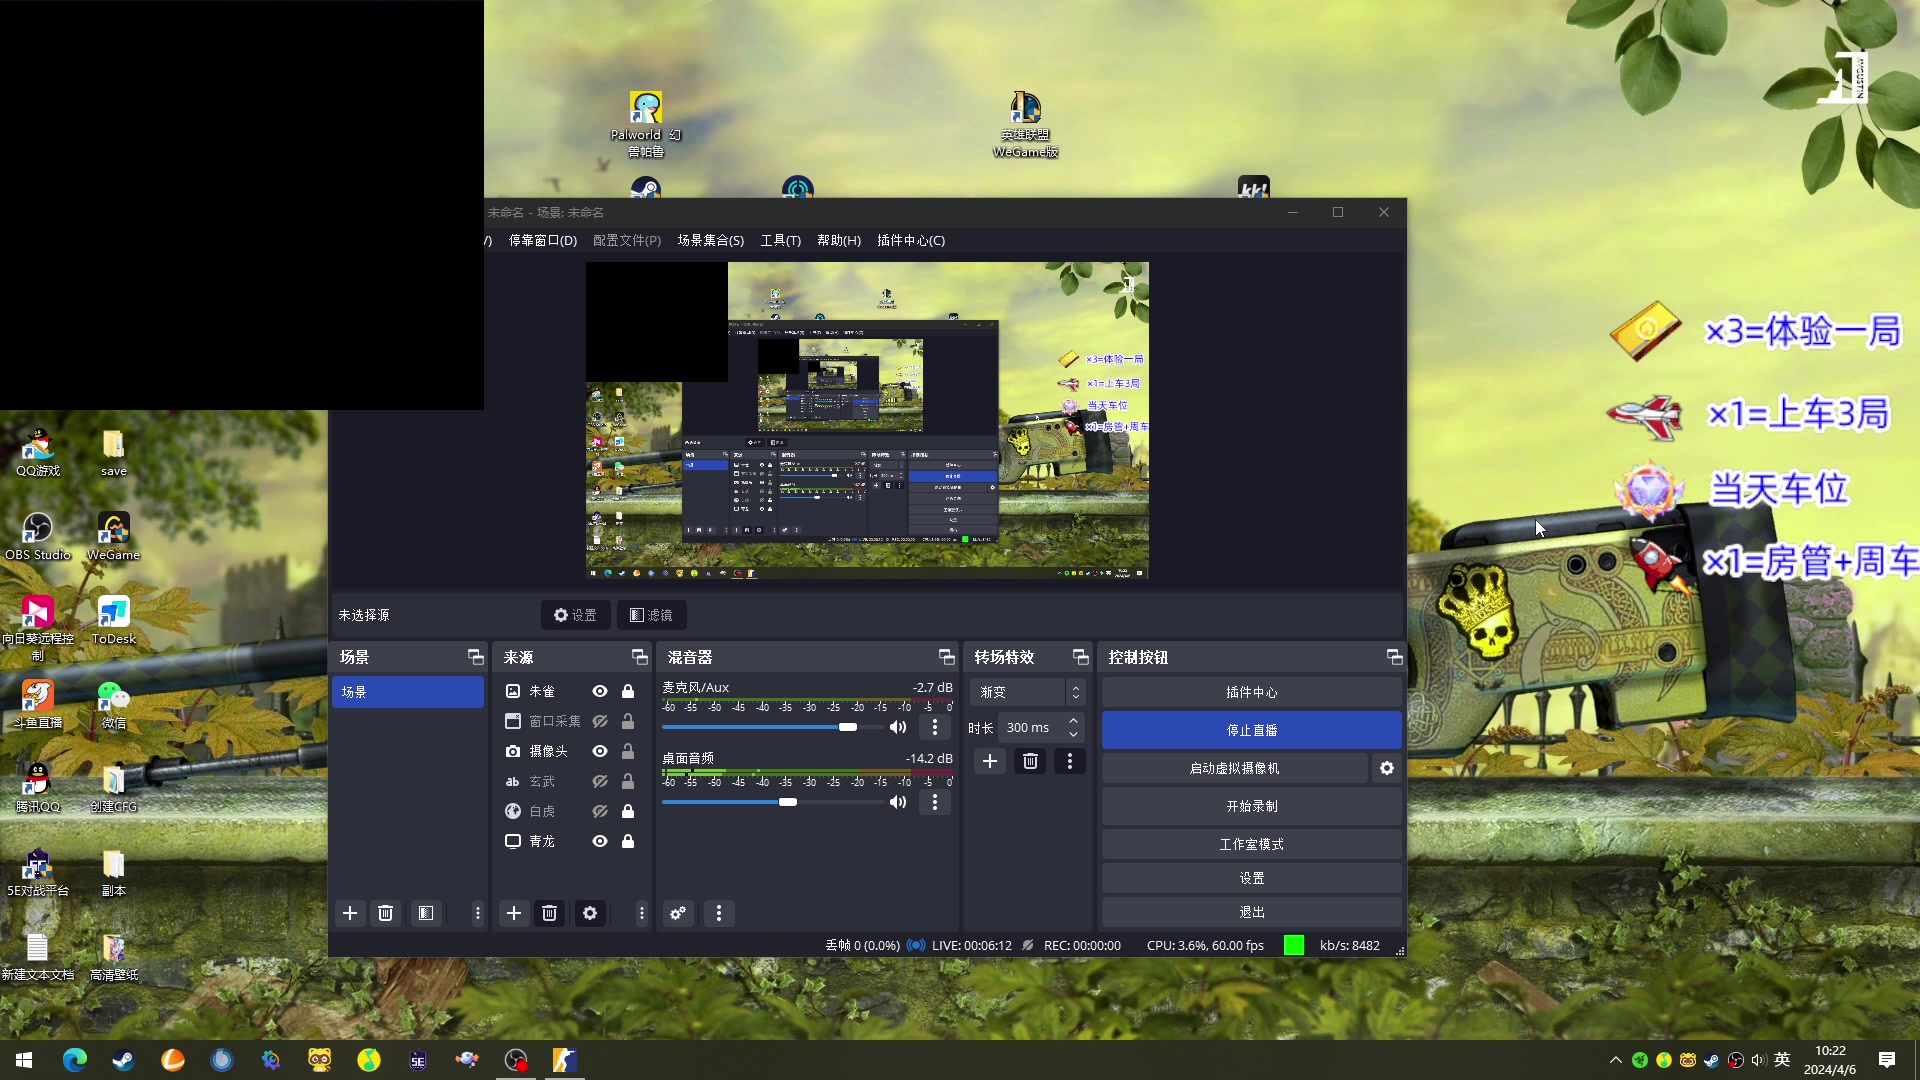Open 配置文件(P) menu
1920x1080 pixels.
pyautogui.click(x=627, y=240)
